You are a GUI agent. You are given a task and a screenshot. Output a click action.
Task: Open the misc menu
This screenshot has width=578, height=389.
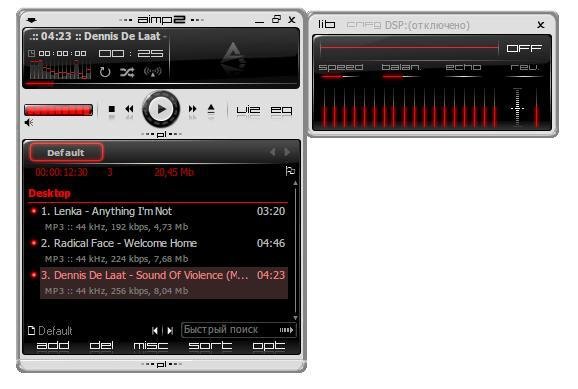coord(151,346)
